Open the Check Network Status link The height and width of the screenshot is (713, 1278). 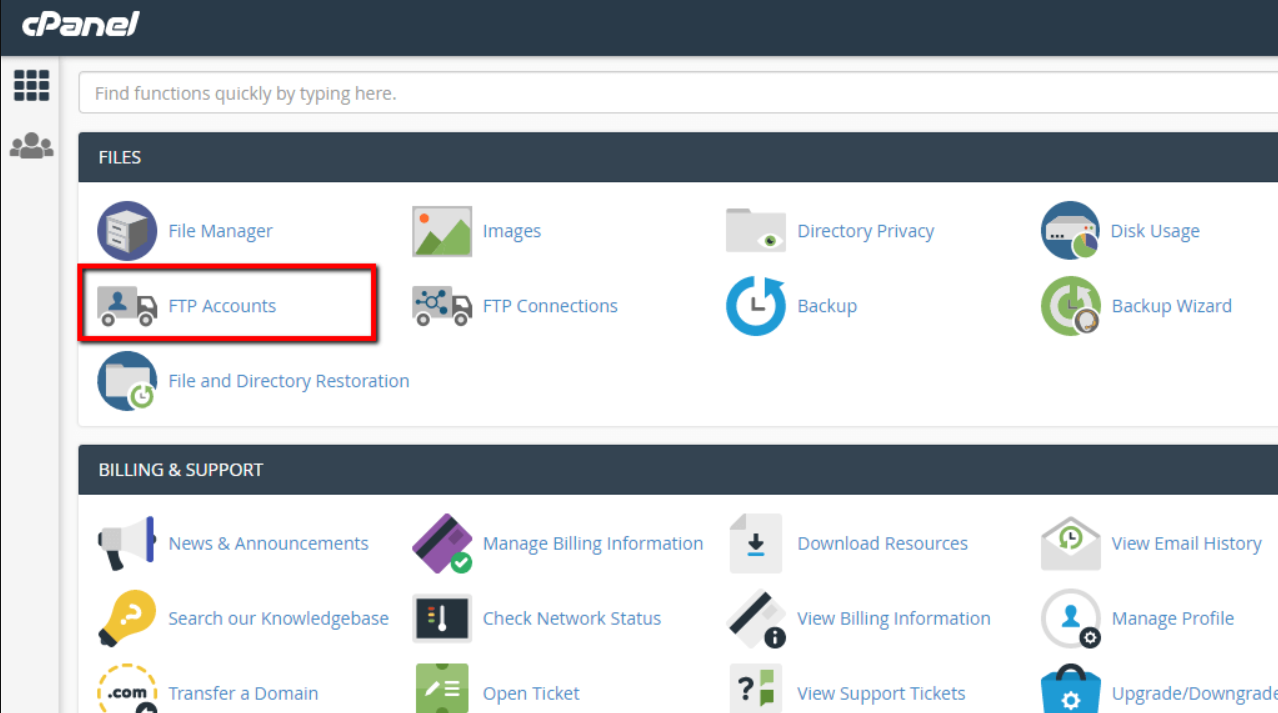pyautogui.click(x=572, y=619)
